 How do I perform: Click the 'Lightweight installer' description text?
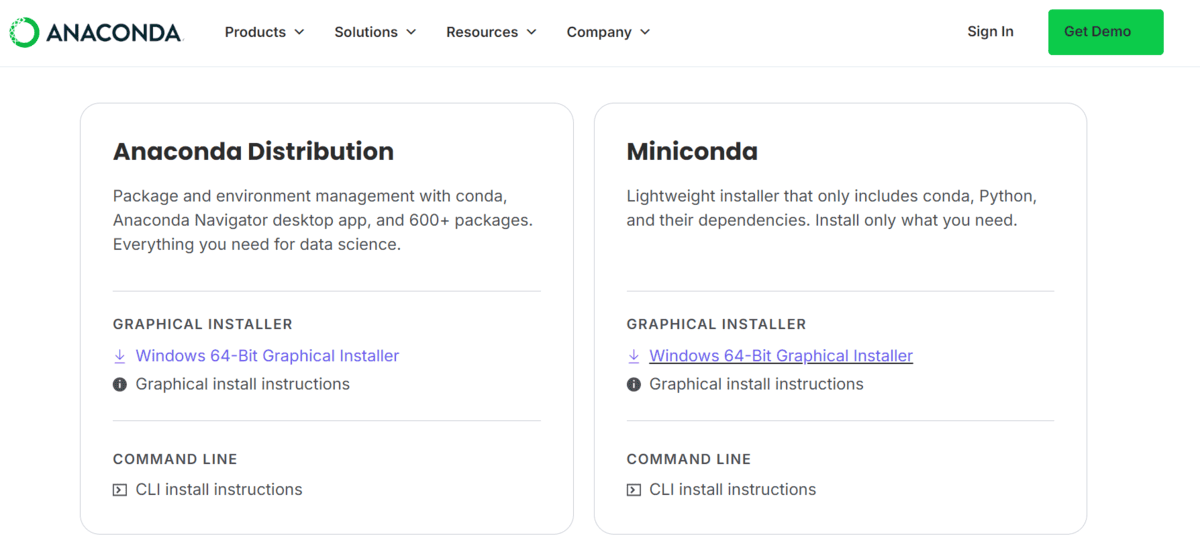tap(831, 208)
